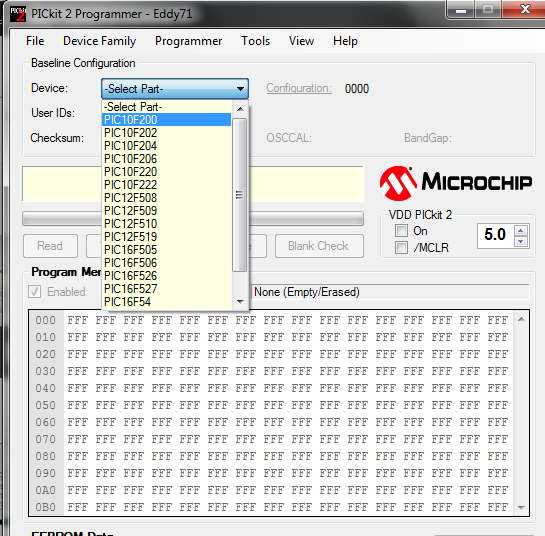Pick PIC16F527 in the dropdown
This screenshot has height=536, width=545.
pos(166,289)
